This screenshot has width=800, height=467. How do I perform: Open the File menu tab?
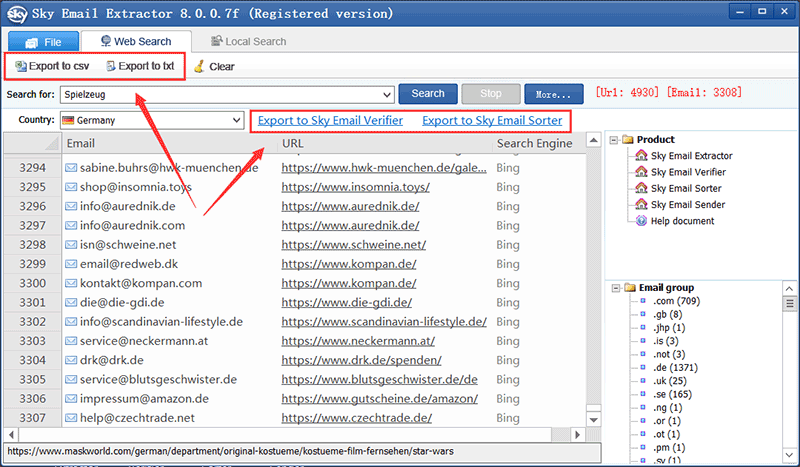tap(43, 42)
